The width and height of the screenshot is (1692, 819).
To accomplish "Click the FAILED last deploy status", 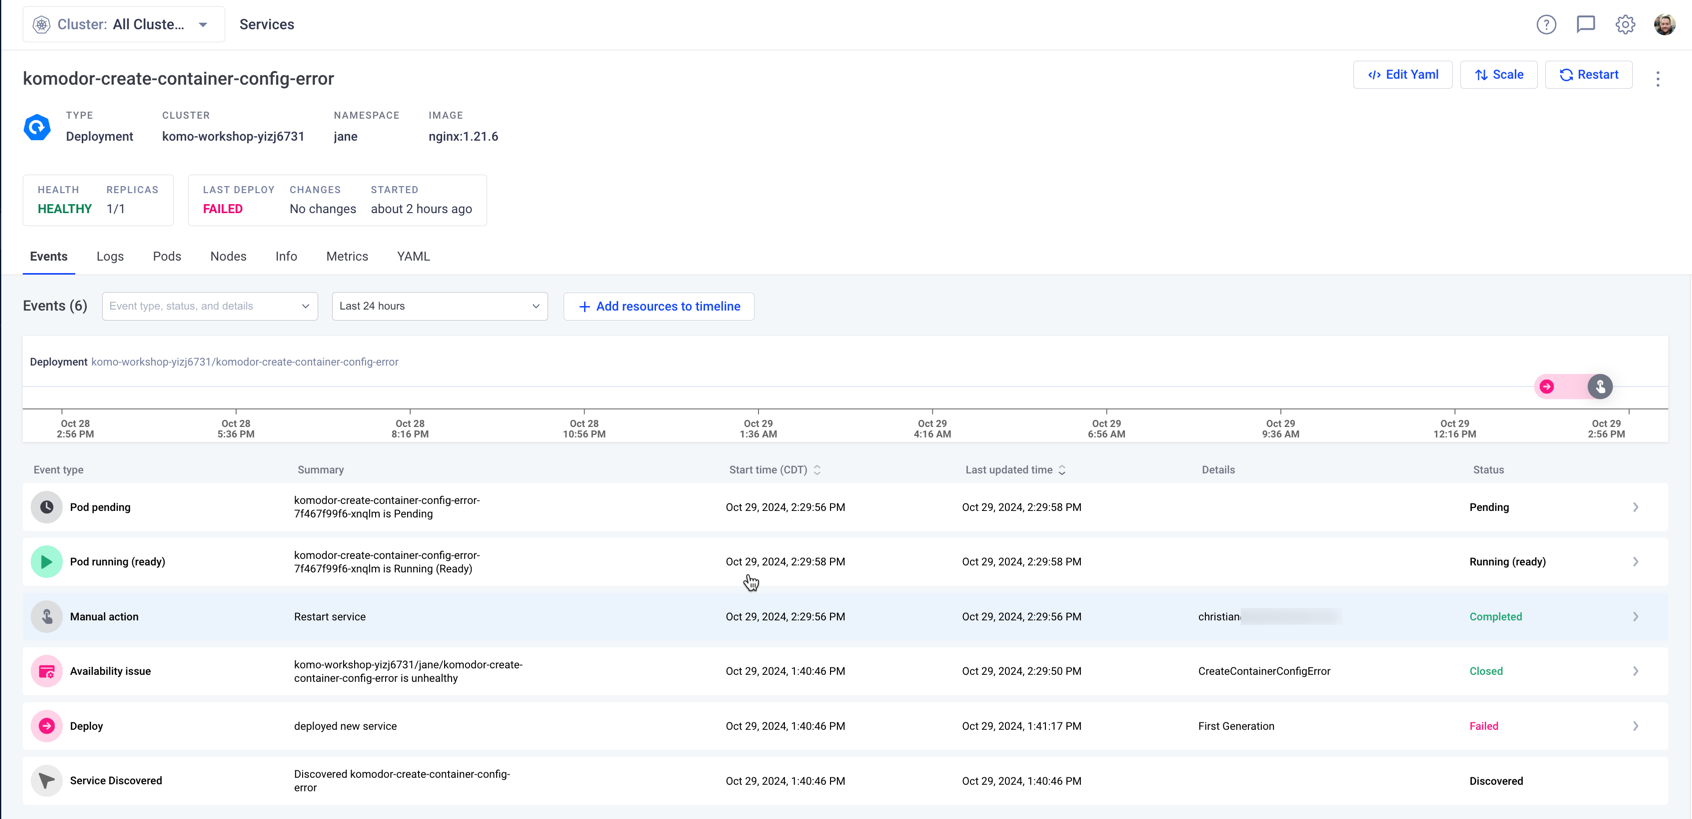I will (x=223, y=209).
